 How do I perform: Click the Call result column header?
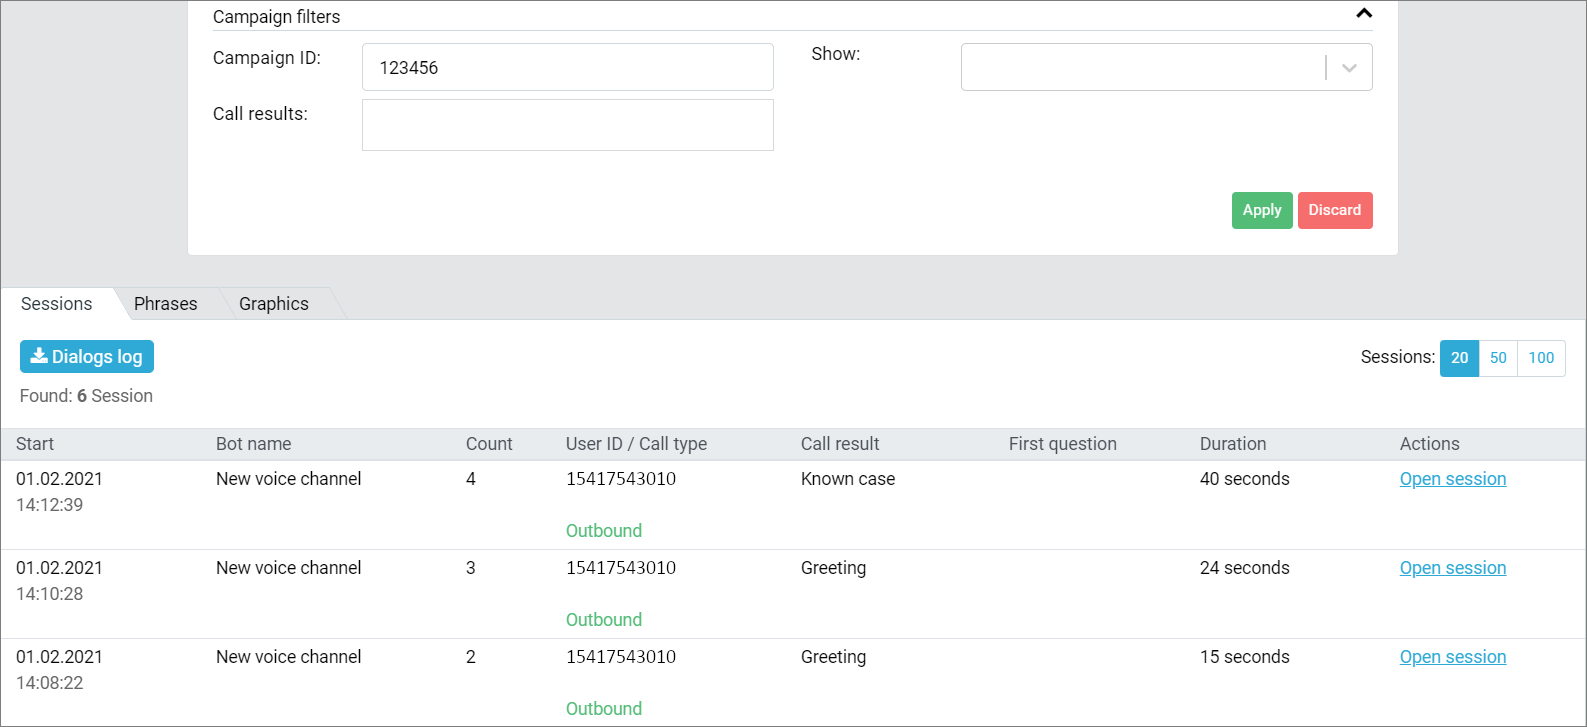click(x=840, y=444)
